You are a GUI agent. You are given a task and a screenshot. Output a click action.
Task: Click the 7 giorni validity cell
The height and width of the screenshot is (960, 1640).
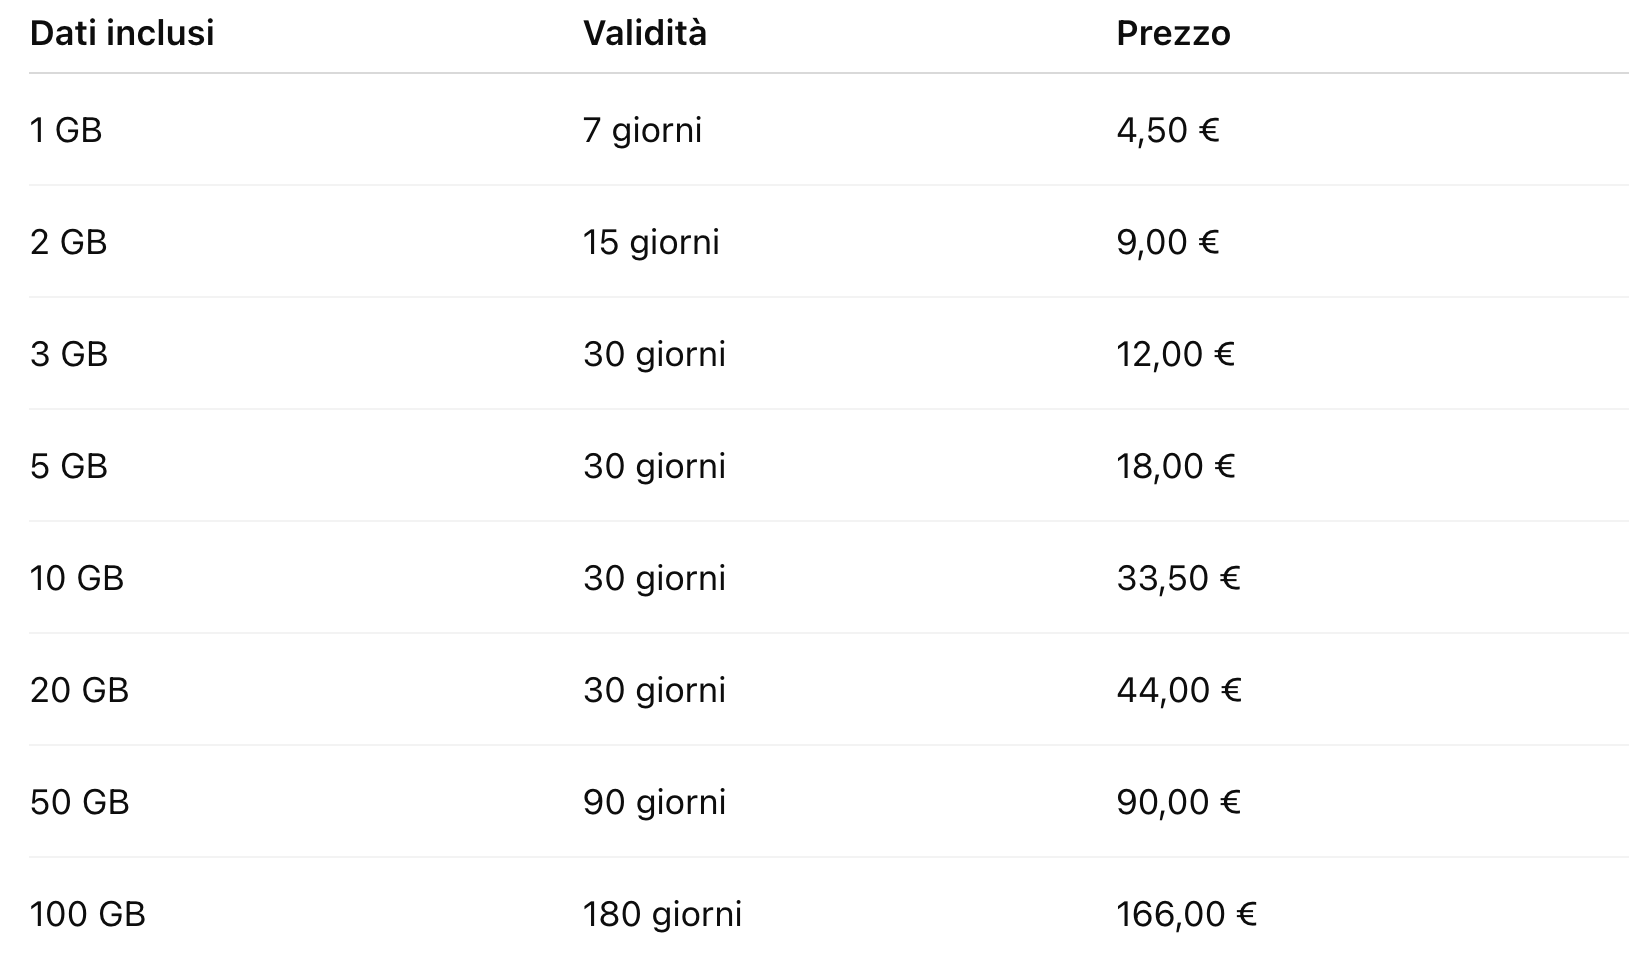pos(642,130)
